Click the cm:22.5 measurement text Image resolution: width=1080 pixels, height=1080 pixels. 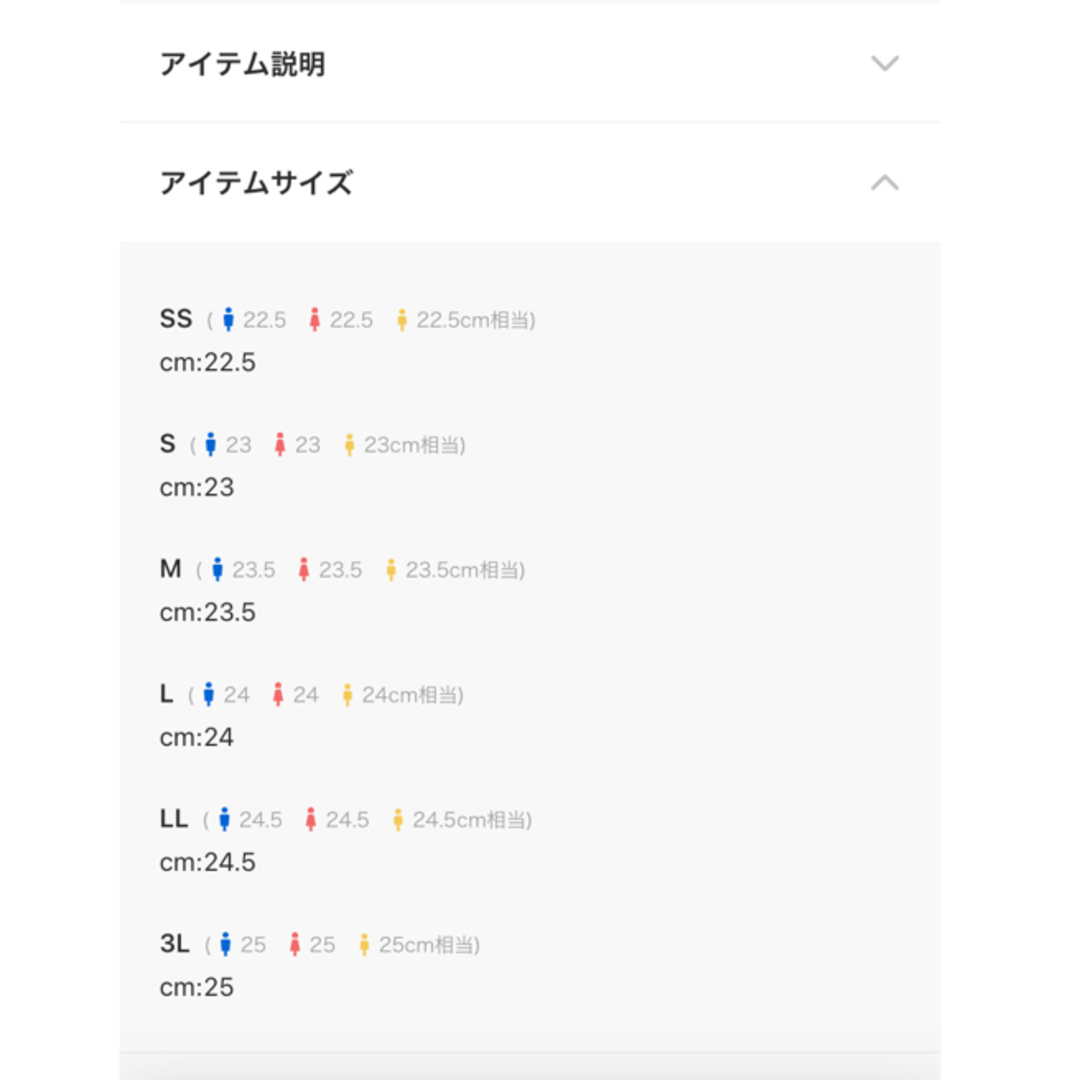(207, 362)
